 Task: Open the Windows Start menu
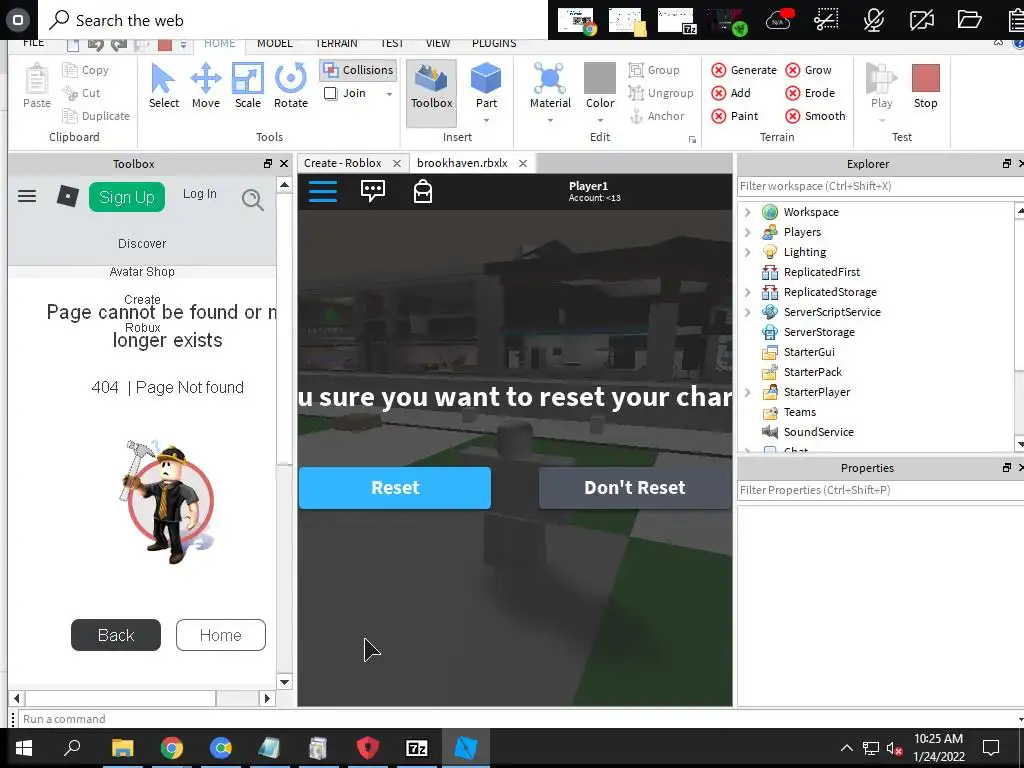click(24, 748)
